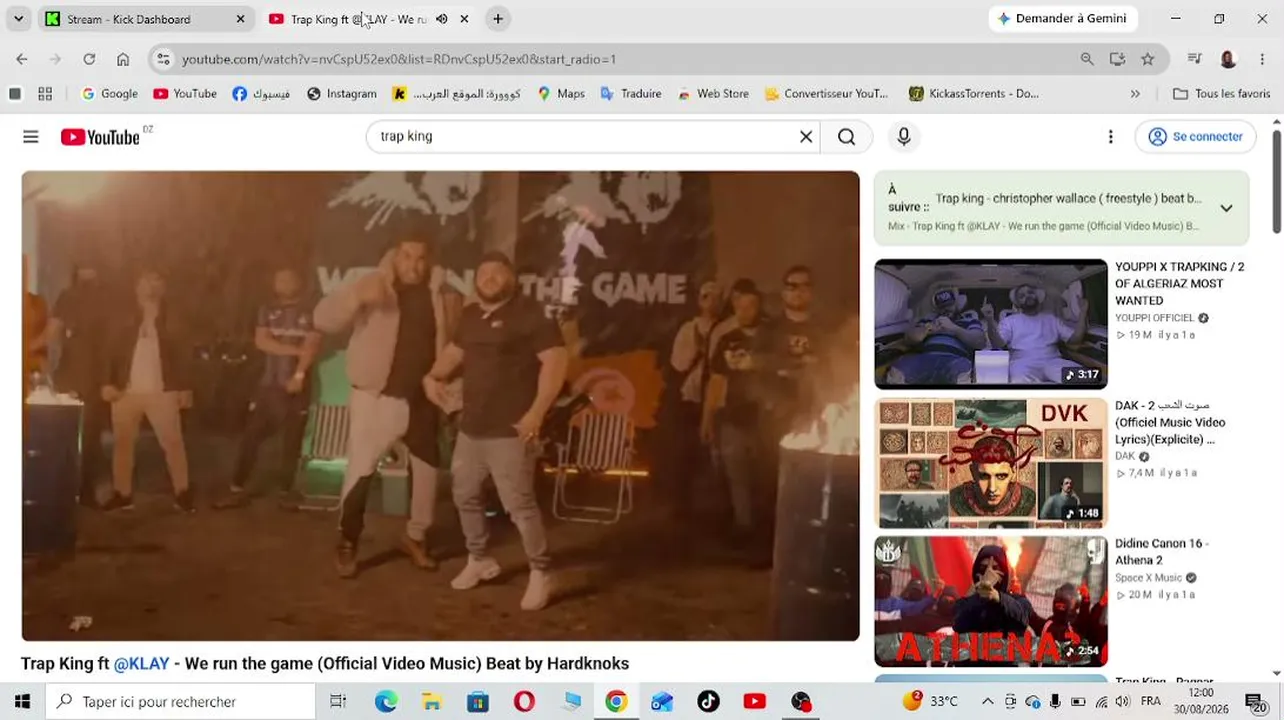This screenshot has height=720, width=1284.
Task: Click the video player to pause
Action: pos(440,405)
